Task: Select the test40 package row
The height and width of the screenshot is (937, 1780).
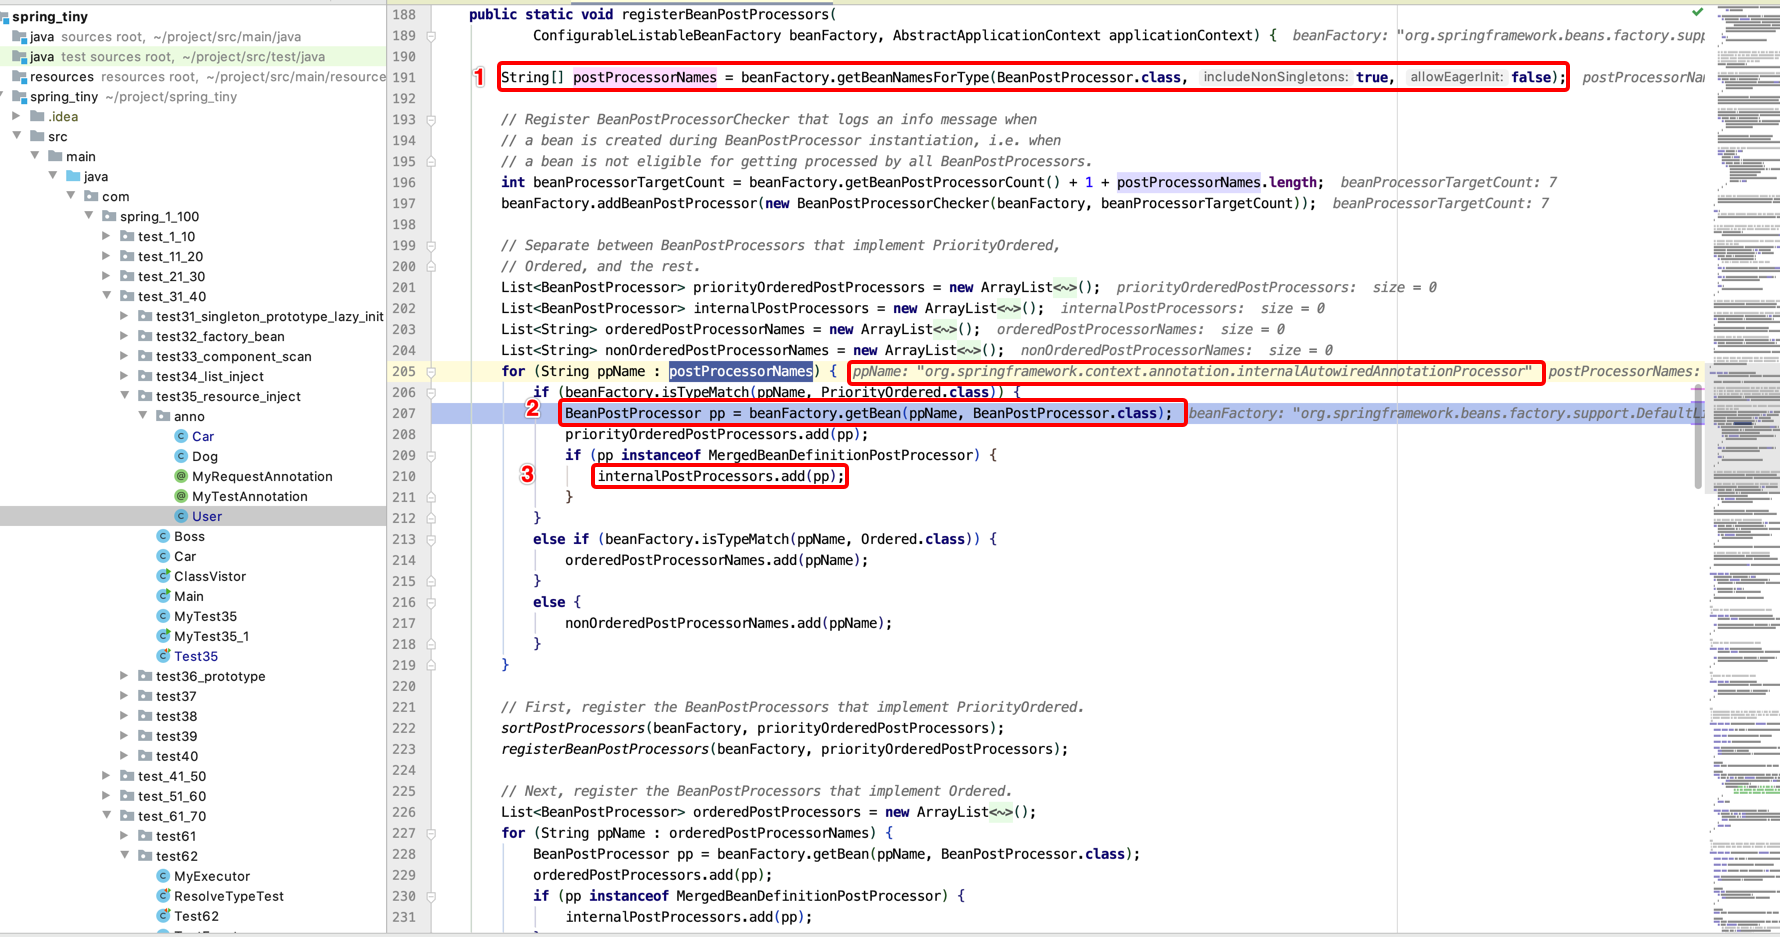Action: (193, 756)
